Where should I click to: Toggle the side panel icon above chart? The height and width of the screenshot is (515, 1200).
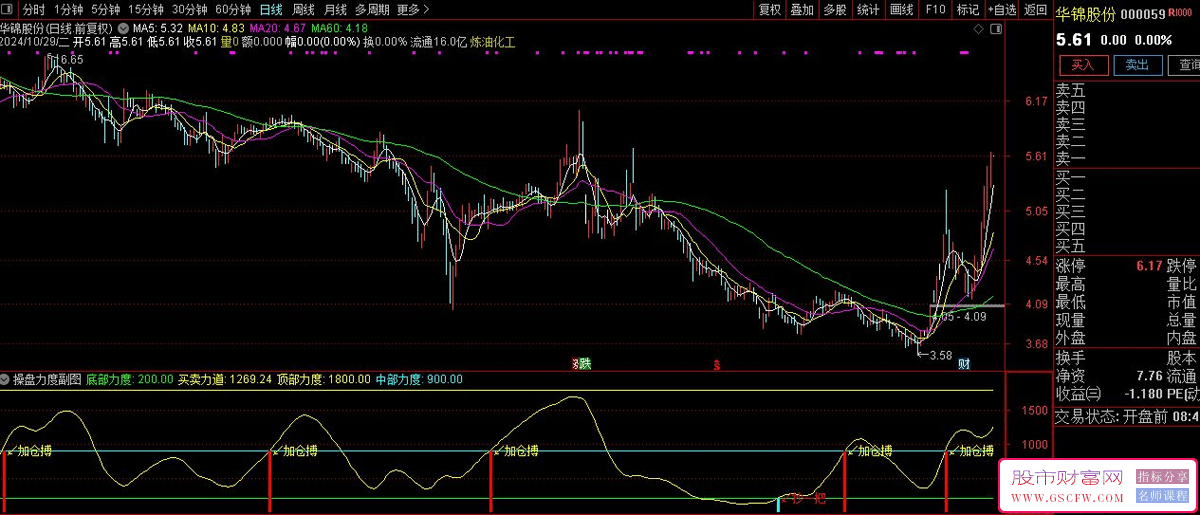click(x=996, y=30)
